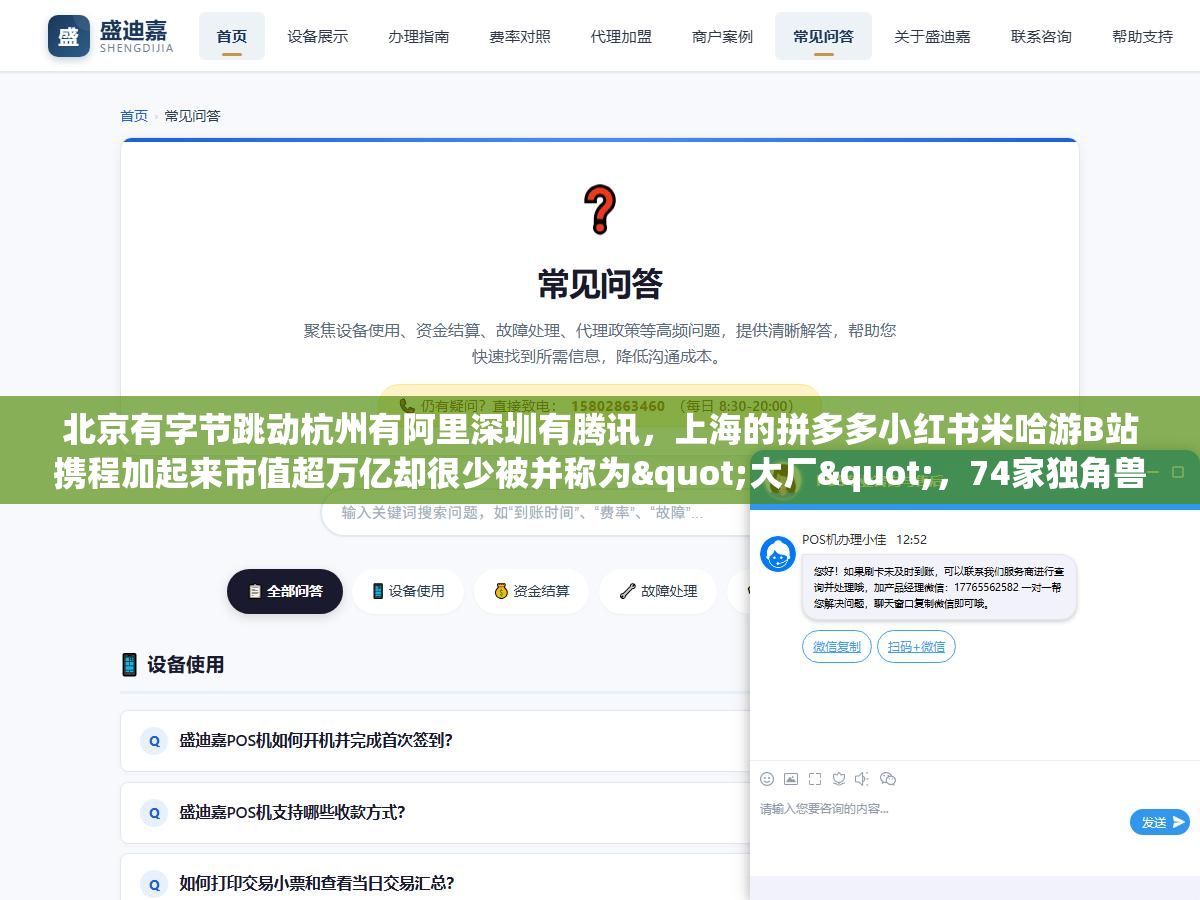Image resolution: width=1200 pixels, height=900 pixels.
Task: Click the description text 聚焦设备使用、资金结算
Action: (x=600, y=342)
